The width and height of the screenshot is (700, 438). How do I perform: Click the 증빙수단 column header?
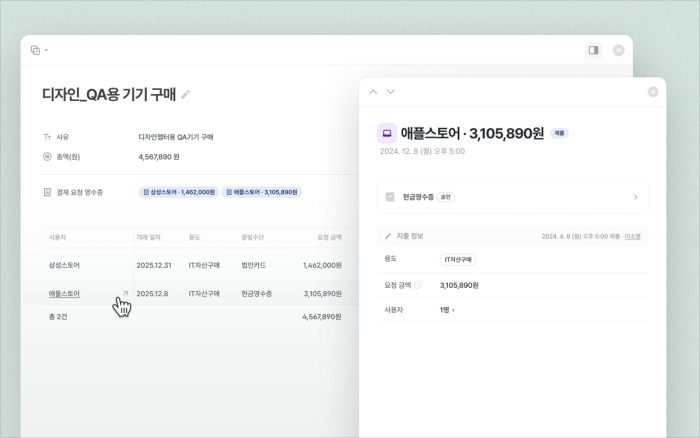pos(253,238)
